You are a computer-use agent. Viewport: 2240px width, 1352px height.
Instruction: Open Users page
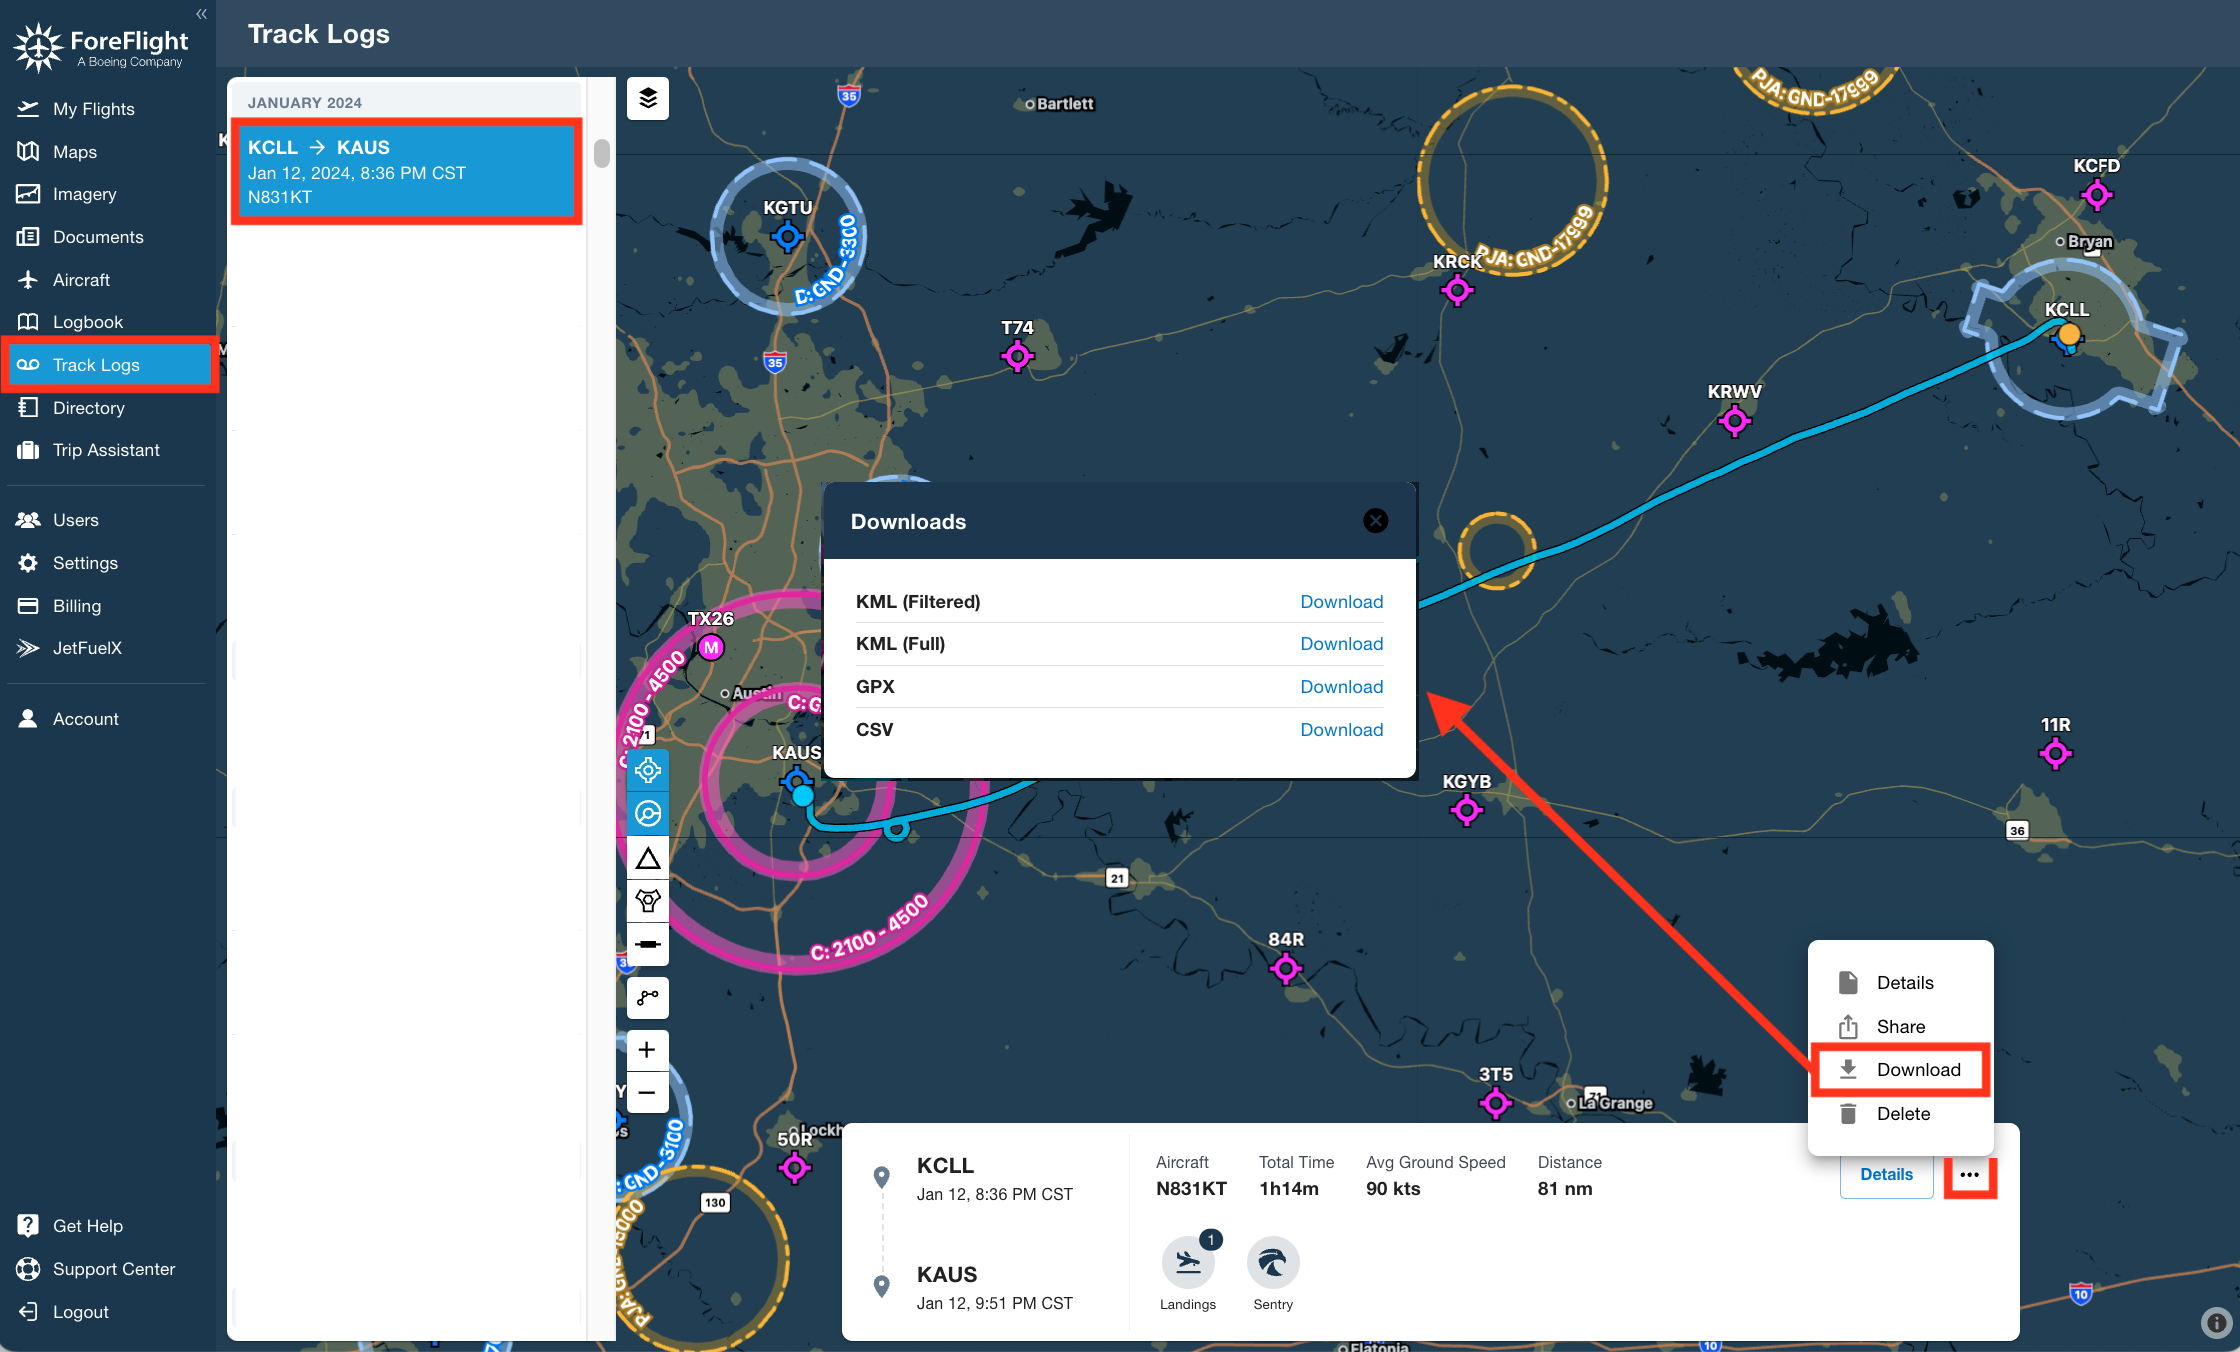pyautogui.click(x=75, y=520)
